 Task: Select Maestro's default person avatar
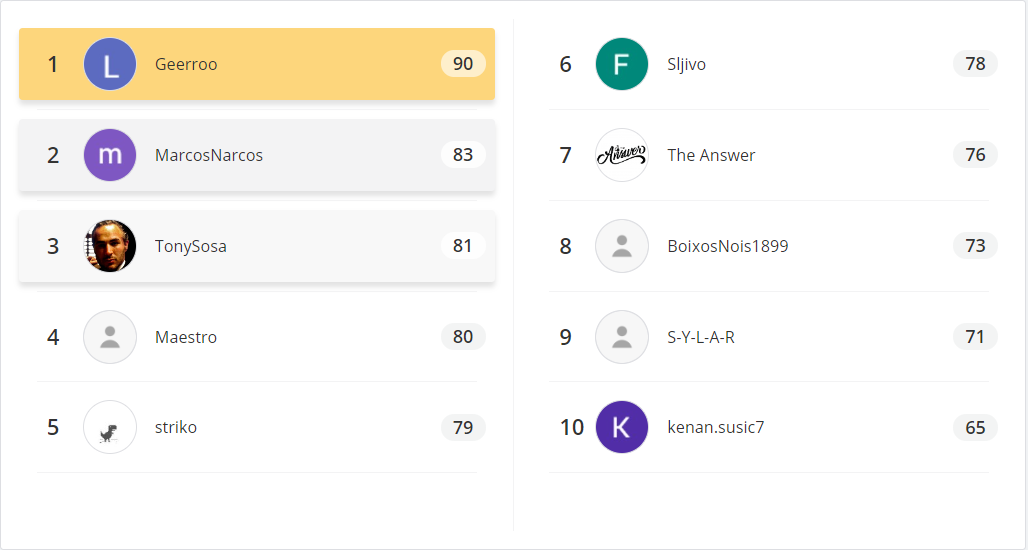(110, 337)
